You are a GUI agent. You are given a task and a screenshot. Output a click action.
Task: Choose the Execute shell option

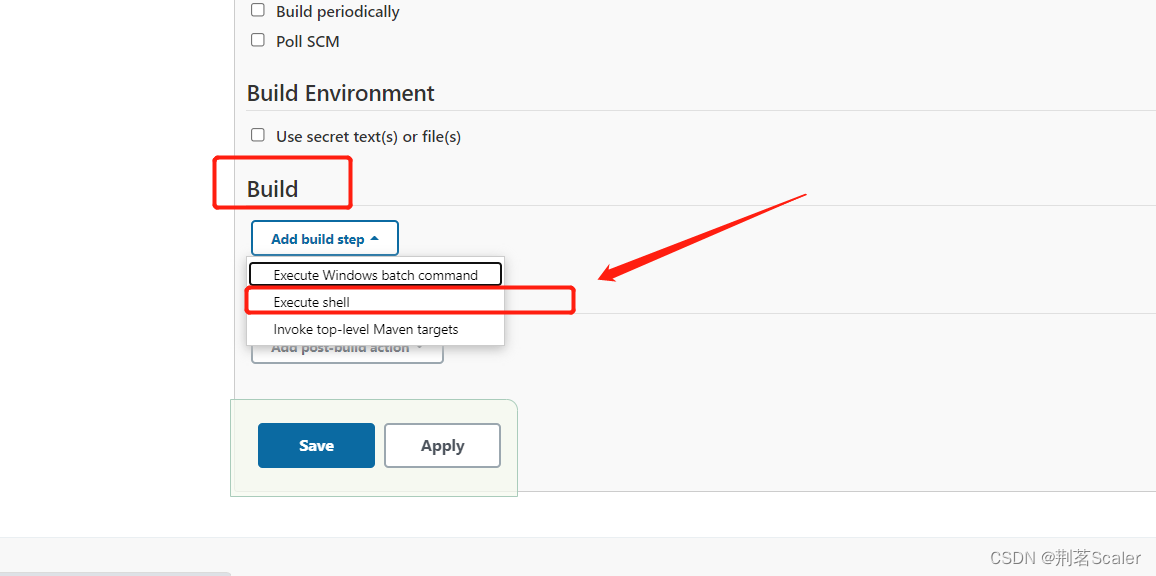(x=312, y=302)
